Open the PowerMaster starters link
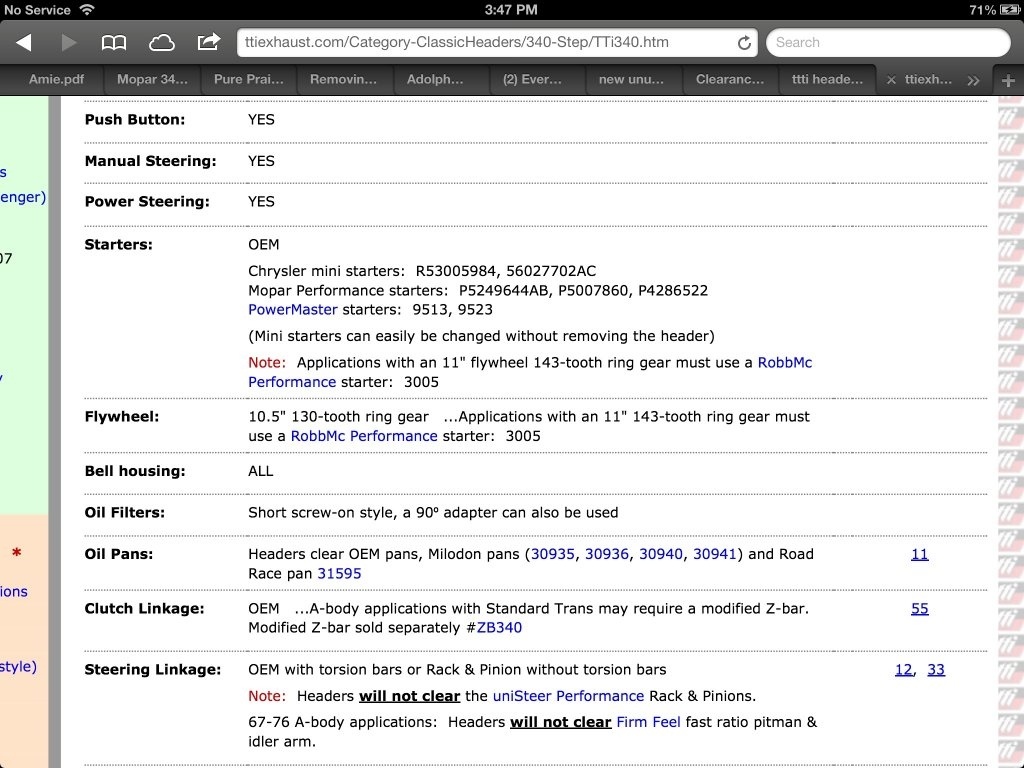 tap(293, 310)
